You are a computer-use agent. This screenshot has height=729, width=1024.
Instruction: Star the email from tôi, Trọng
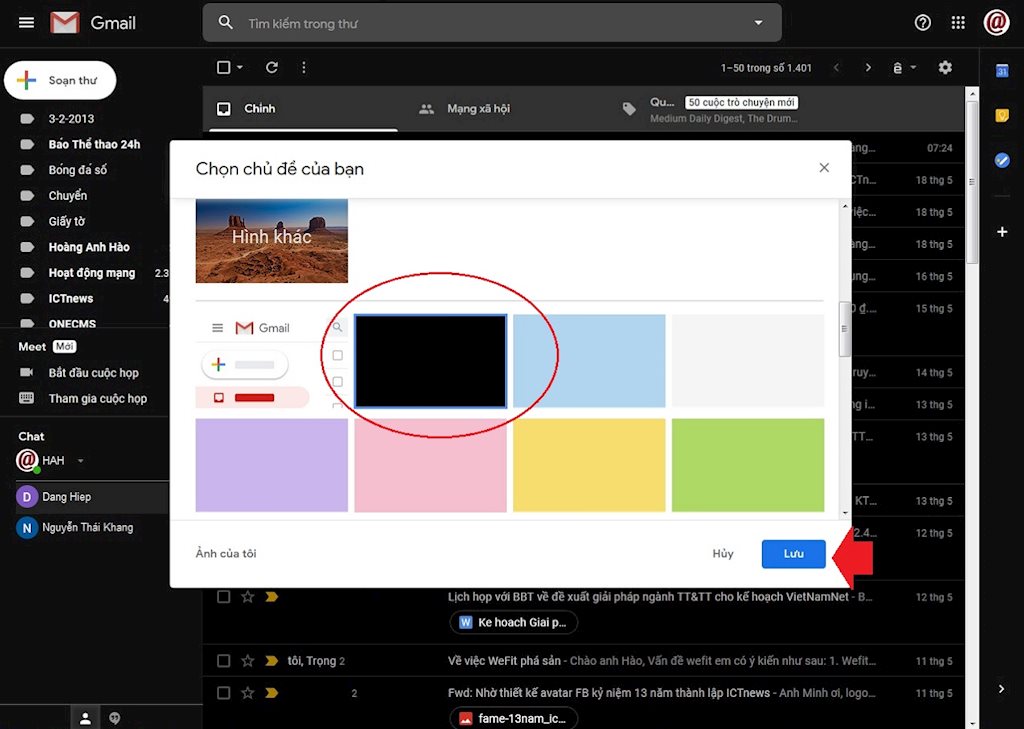coord(247,660)
